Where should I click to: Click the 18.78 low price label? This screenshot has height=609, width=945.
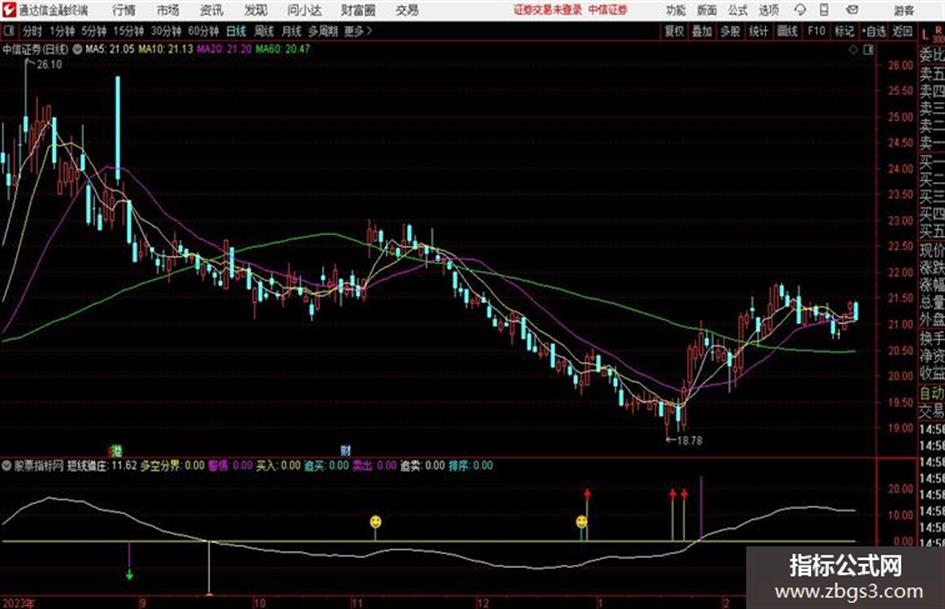click(x=689, y=441)
